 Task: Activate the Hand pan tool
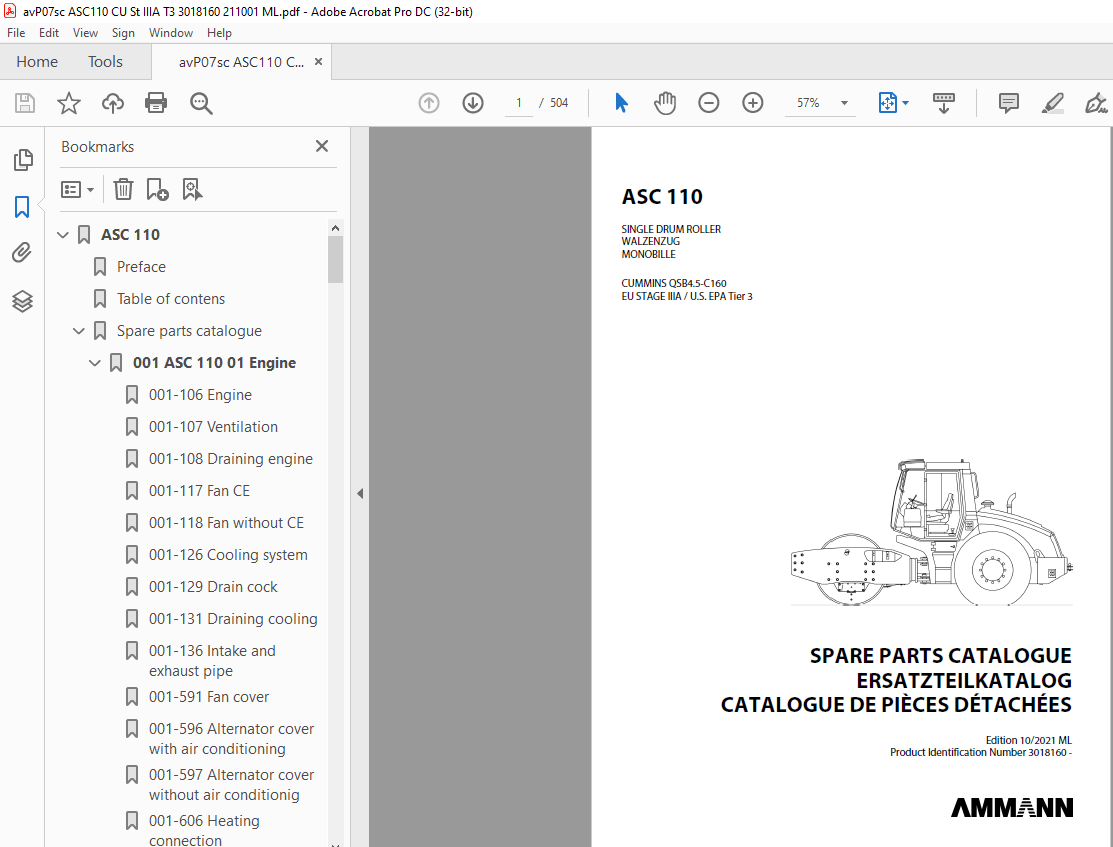(665, 103)
